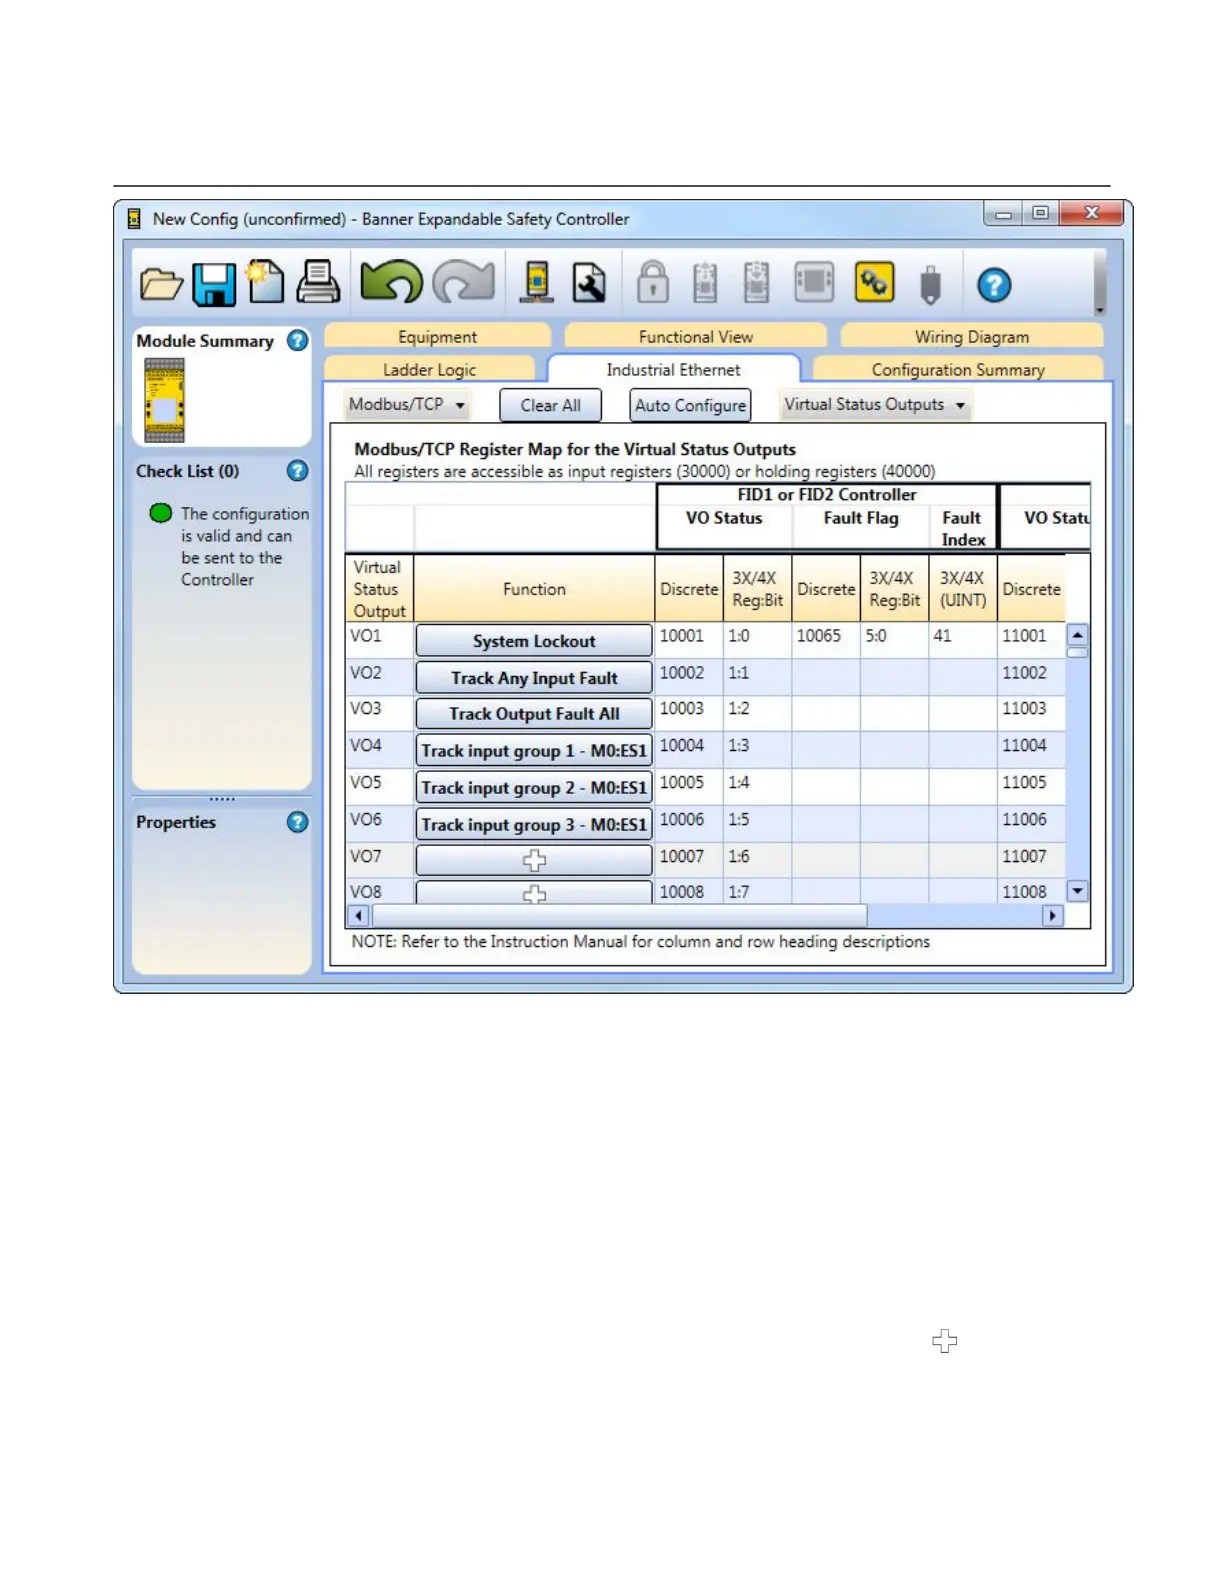Click the read-from-controller icon
Viewport: 1224px width, 1584px height.
point(705,283)
